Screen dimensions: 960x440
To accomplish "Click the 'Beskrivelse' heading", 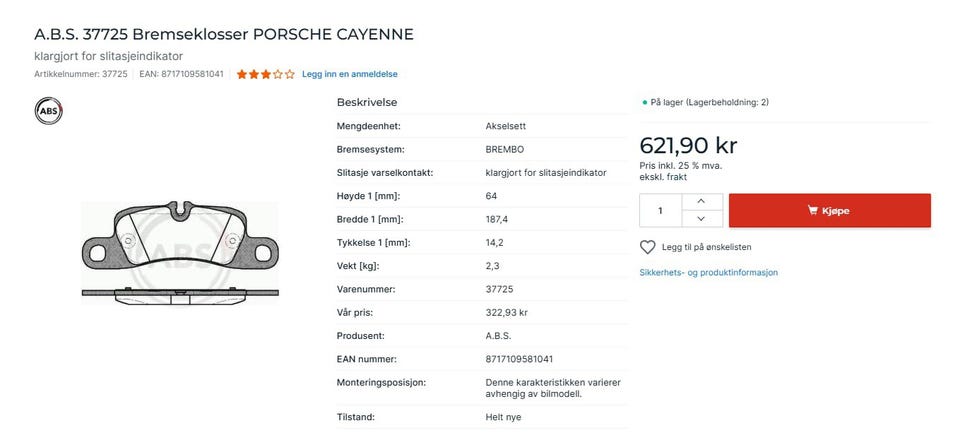I will click(367, 102).
